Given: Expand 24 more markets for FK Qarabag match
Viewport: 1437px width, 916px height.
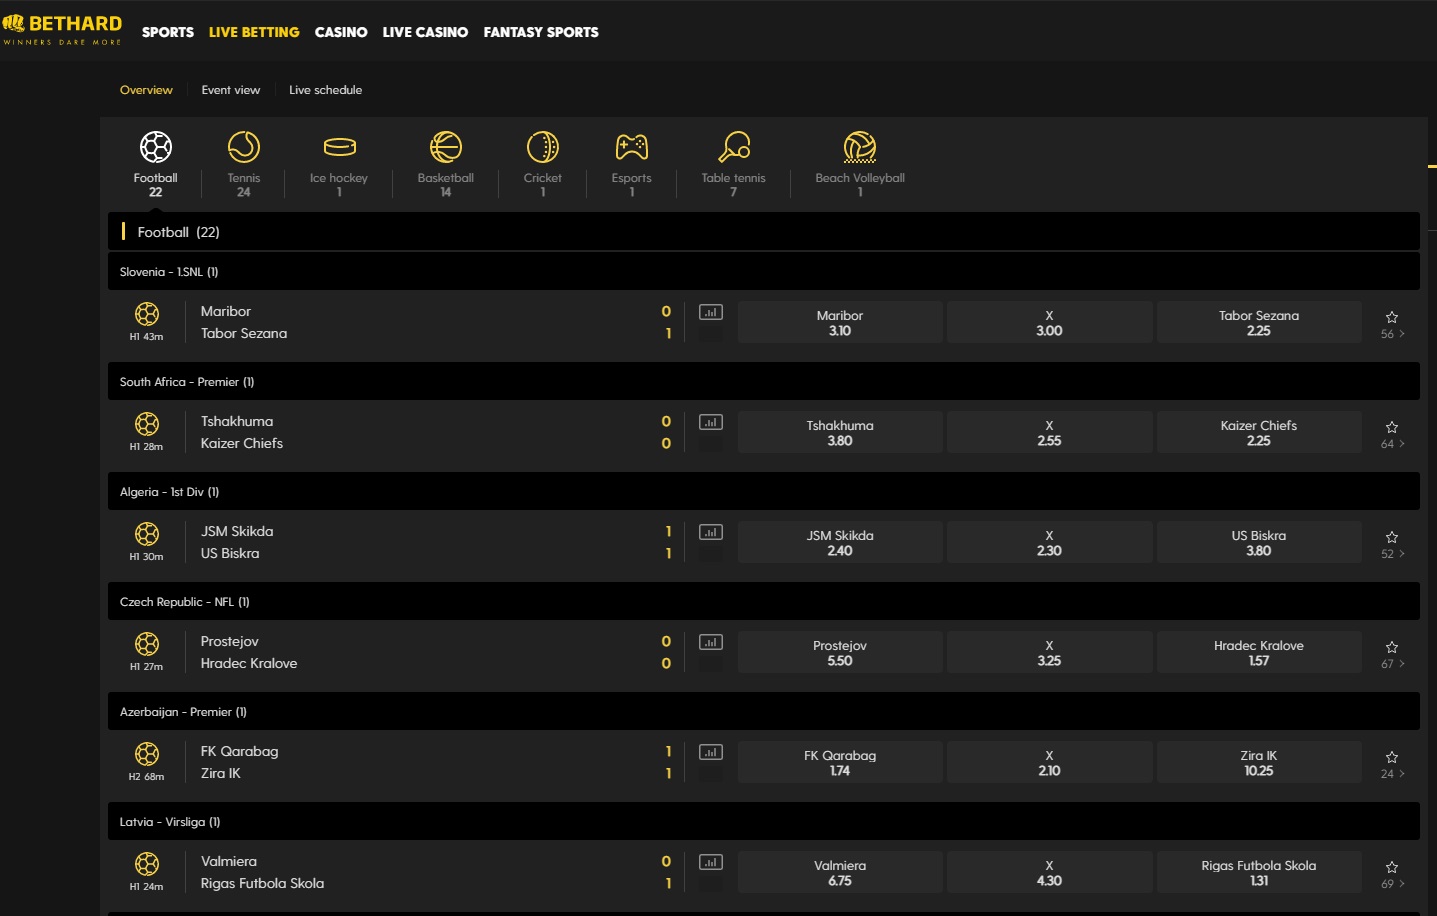Looking at the screenshot, I should (1393, 774).
